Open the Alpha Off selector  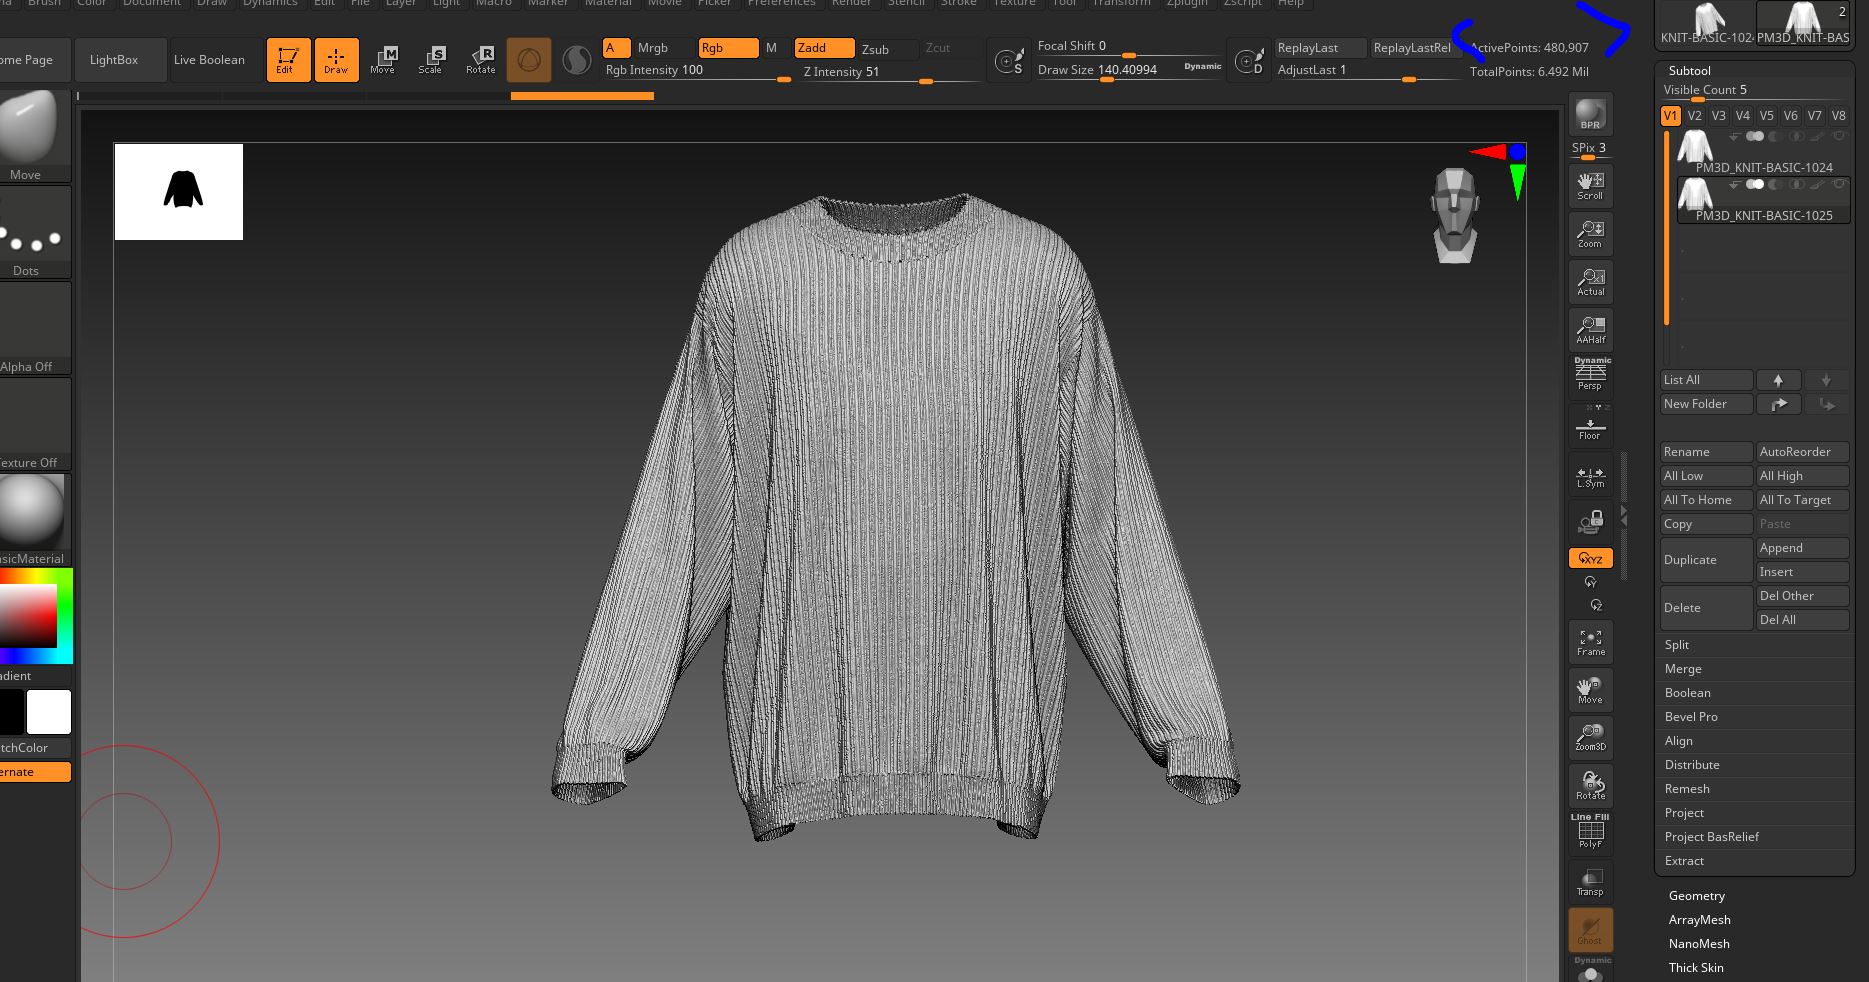[x=34, y=328]
